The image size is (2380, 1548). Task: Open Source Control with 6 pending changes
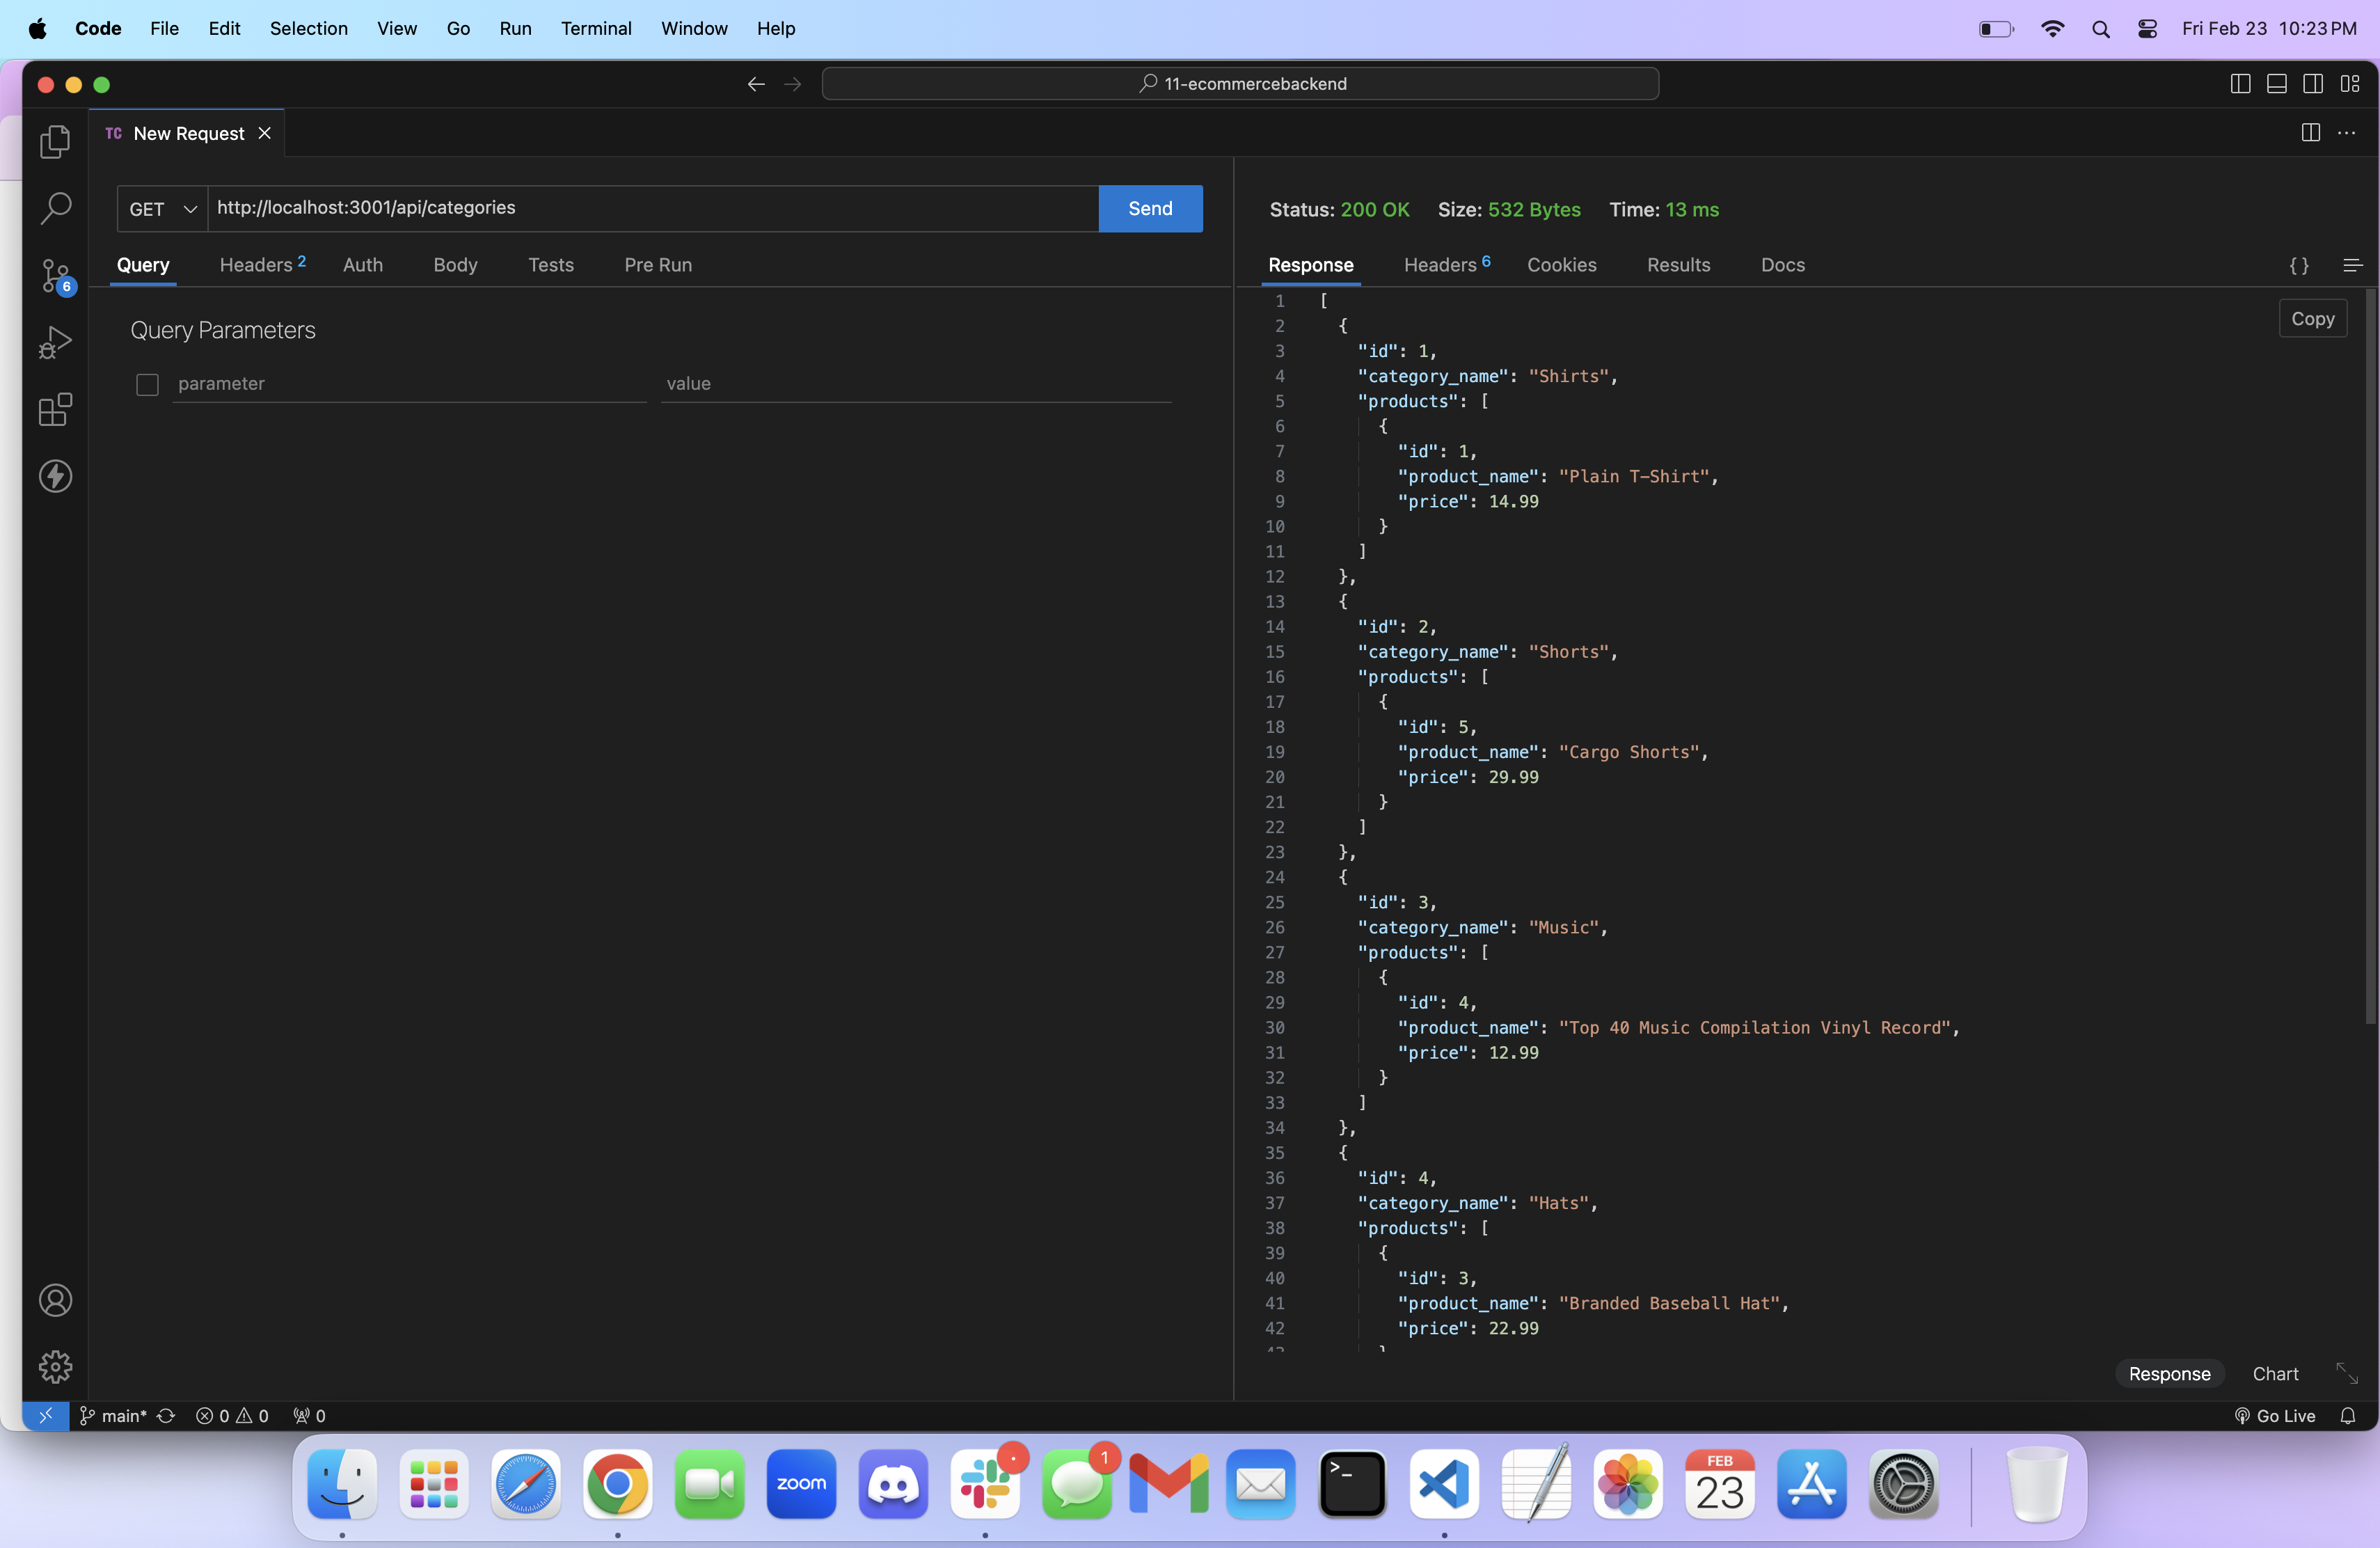(x=55, y=275)
